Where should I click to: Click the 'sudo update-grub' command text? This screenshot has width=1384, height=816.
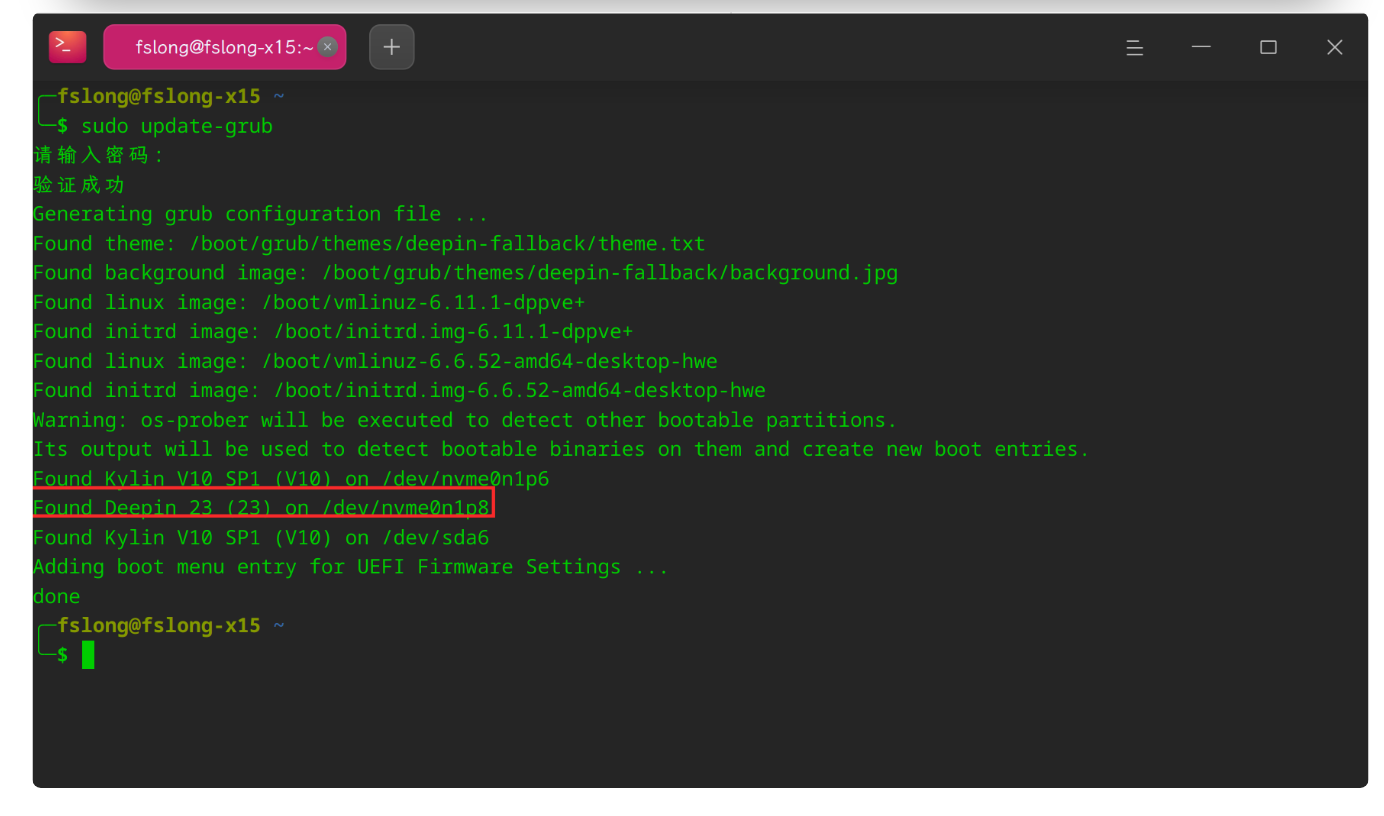[177, 126]
